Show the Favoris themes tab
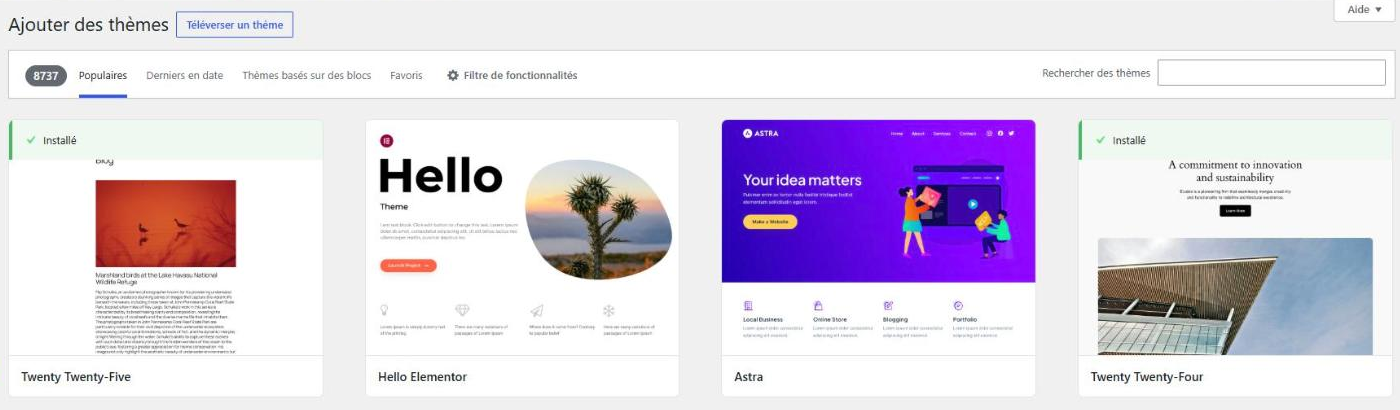Image resolution: width=1400 pixels, height=410 pixels. [406, 76]
